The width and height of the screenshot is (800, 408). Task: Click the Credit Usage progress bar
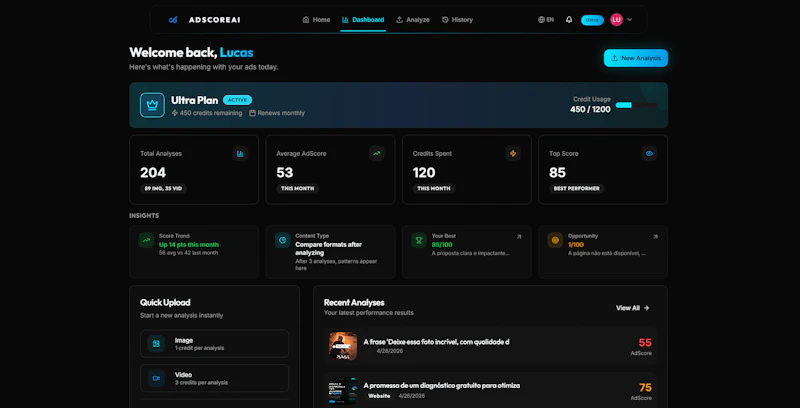636,105
